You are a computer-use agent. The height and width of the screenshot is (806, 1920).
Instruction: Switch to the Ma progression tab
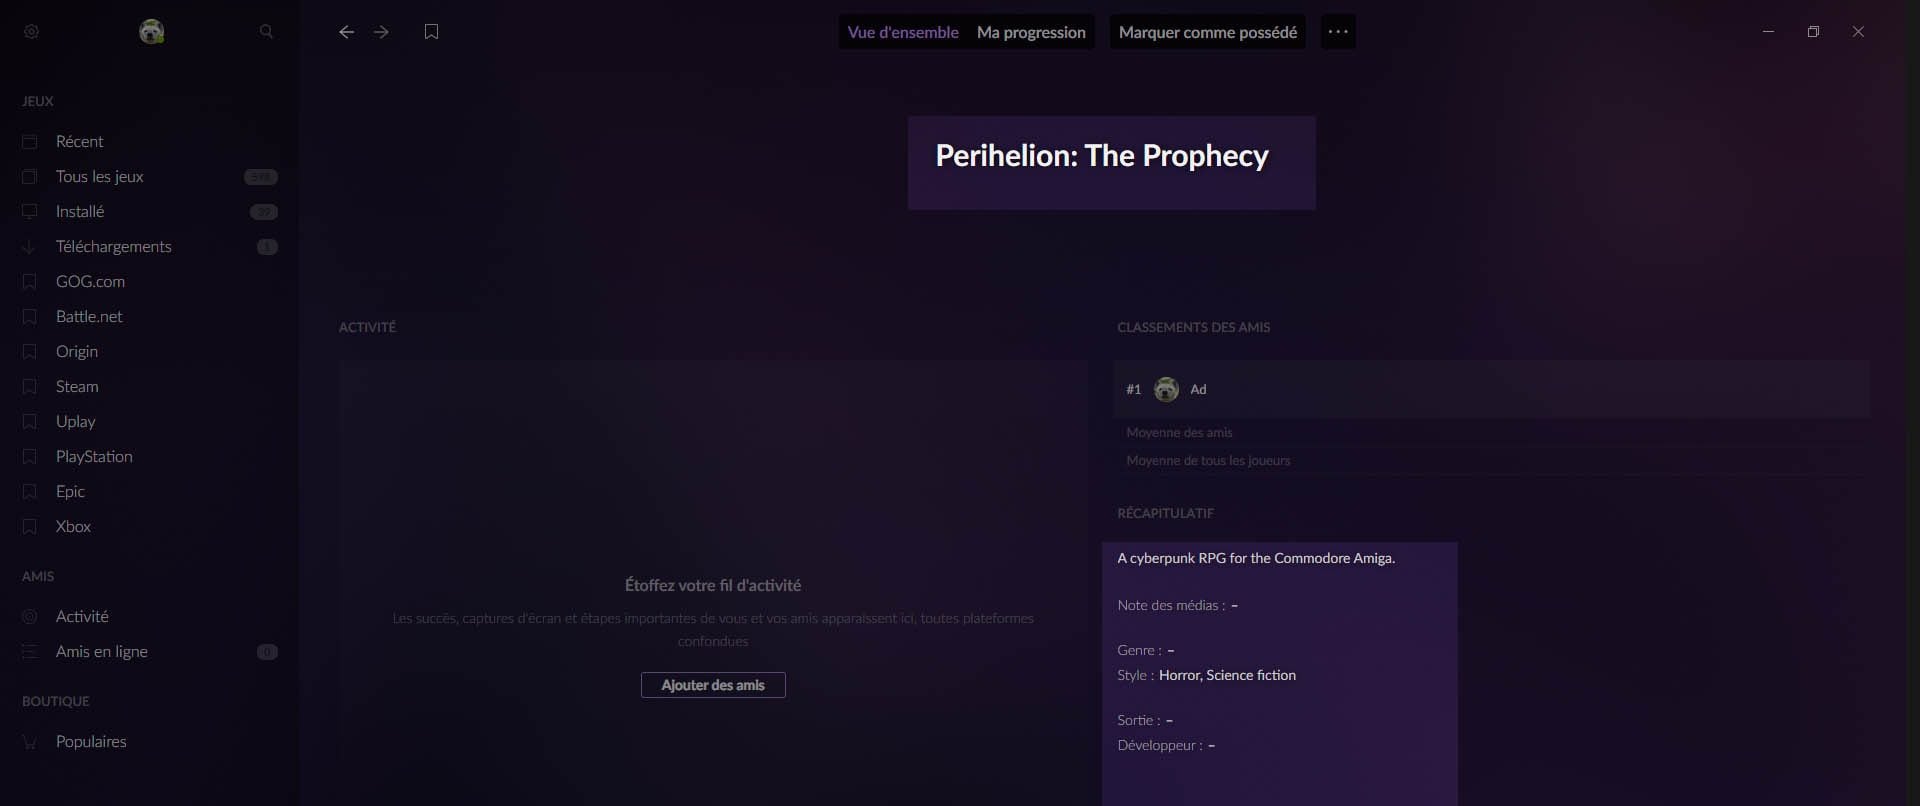pyautogui.click(x=1031, y=32)
